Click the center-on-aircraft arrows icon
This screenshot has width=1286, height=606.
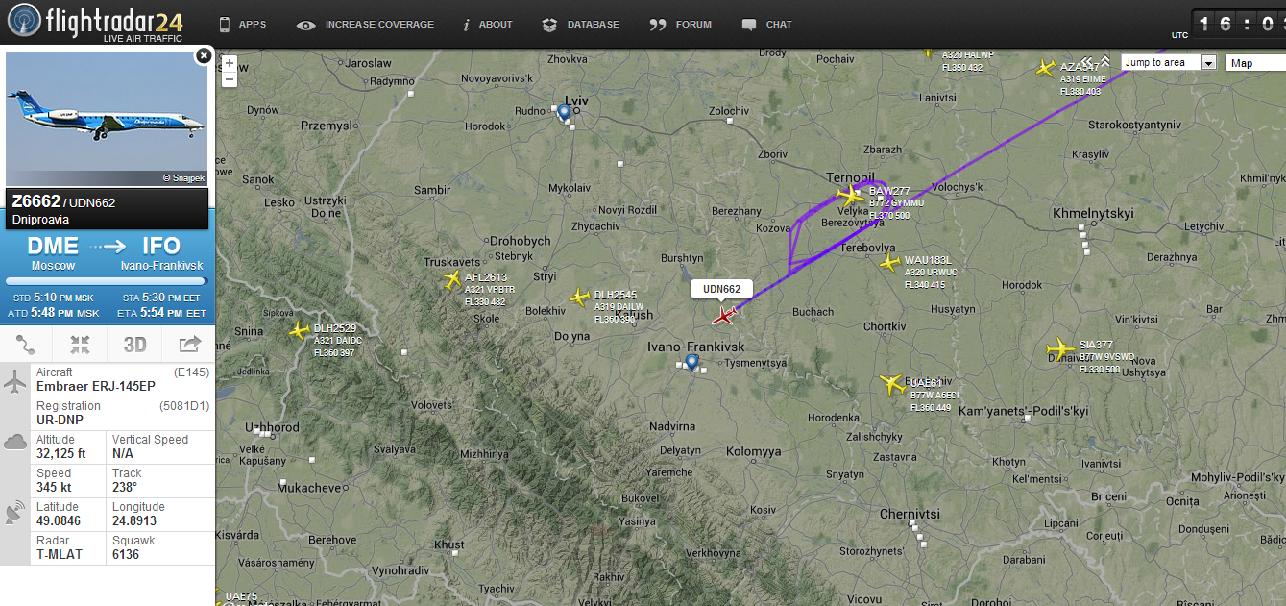click(80, 345)
